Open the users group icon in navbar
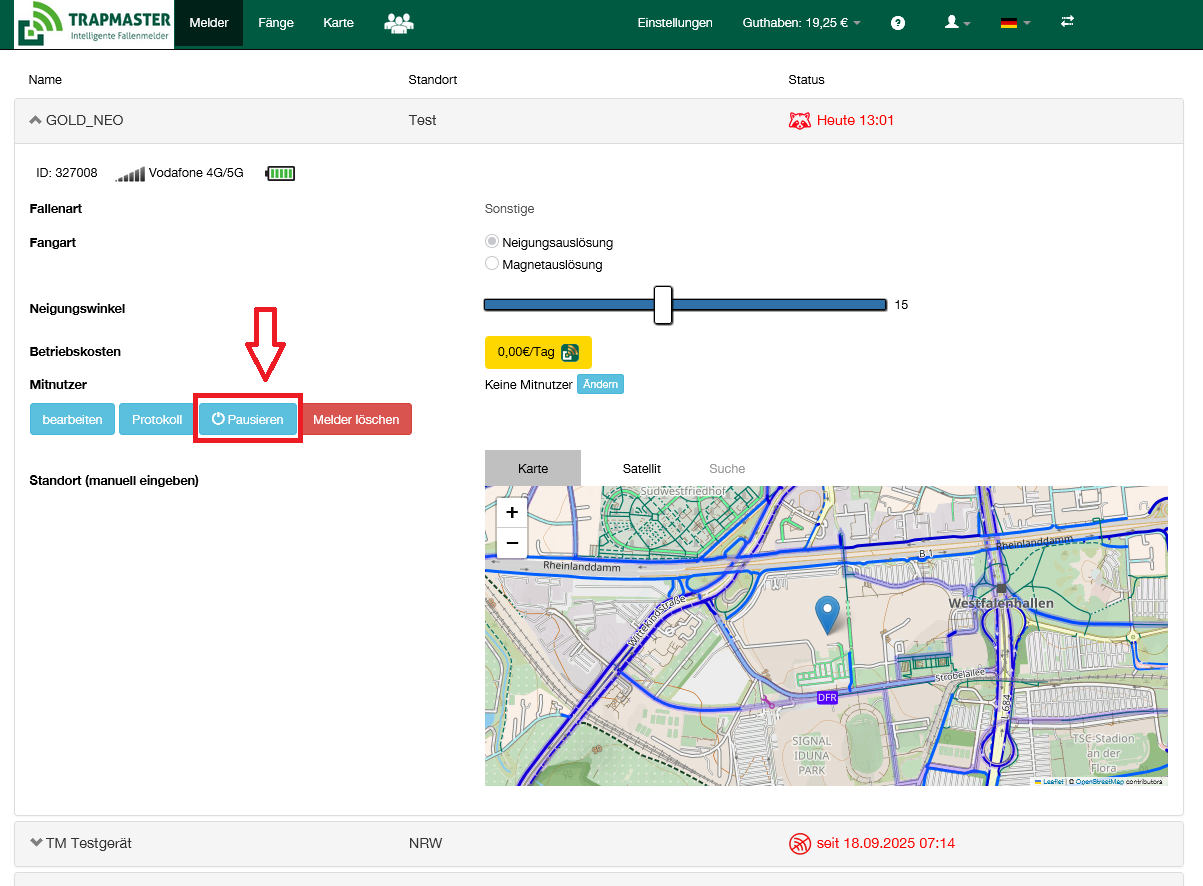1203x886 pixels. point(399,23)
